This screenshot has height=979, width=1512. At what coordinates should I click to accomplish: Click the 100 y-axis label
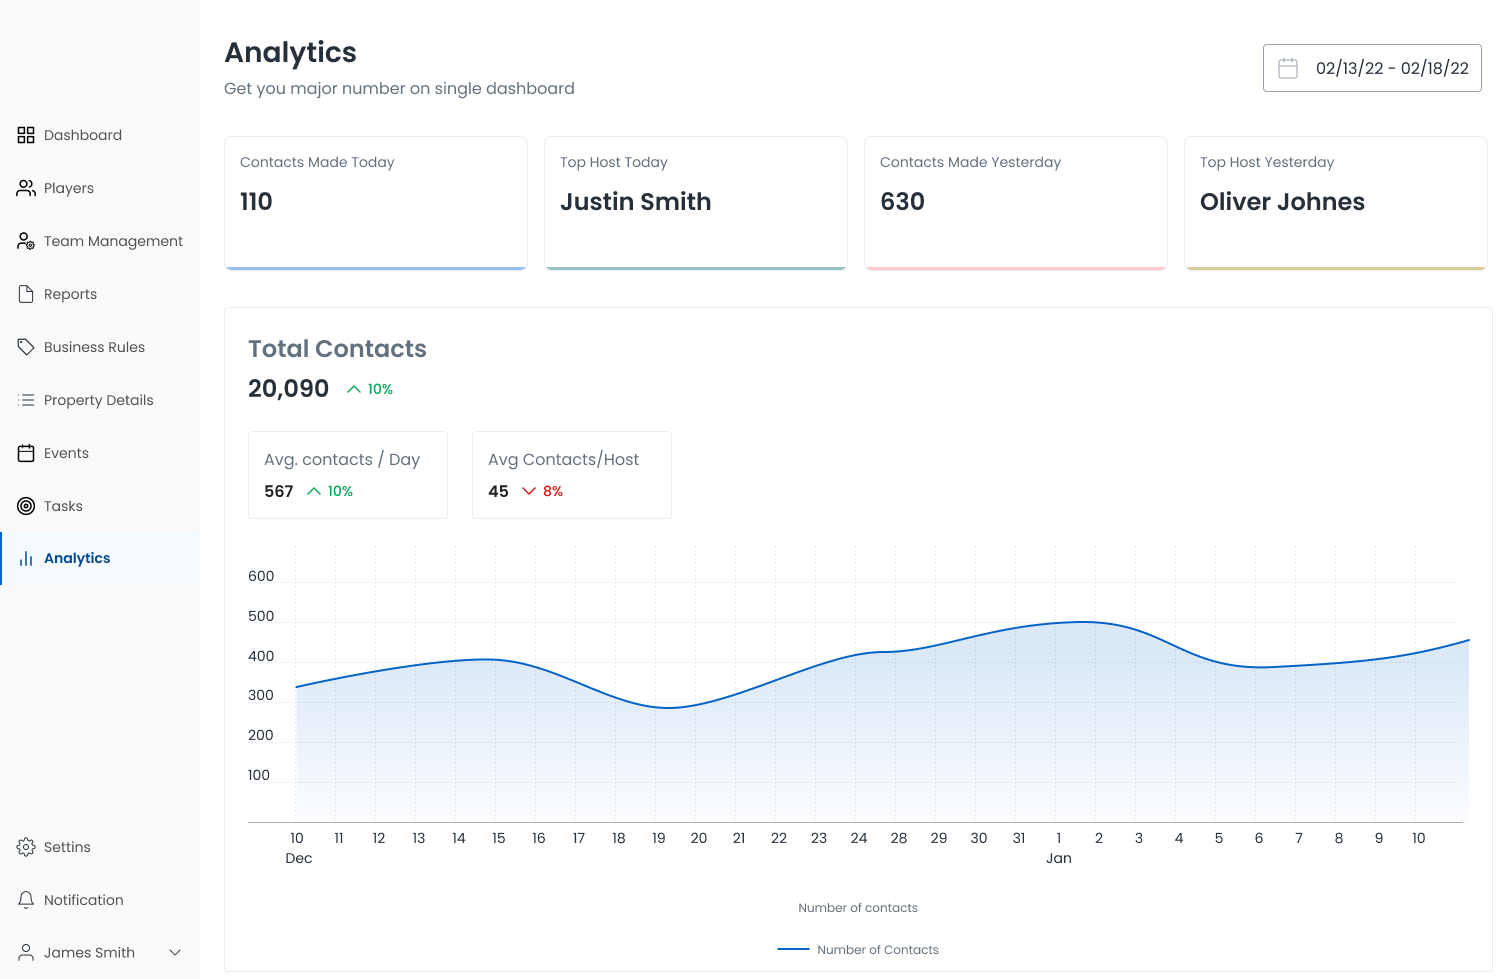259,775
